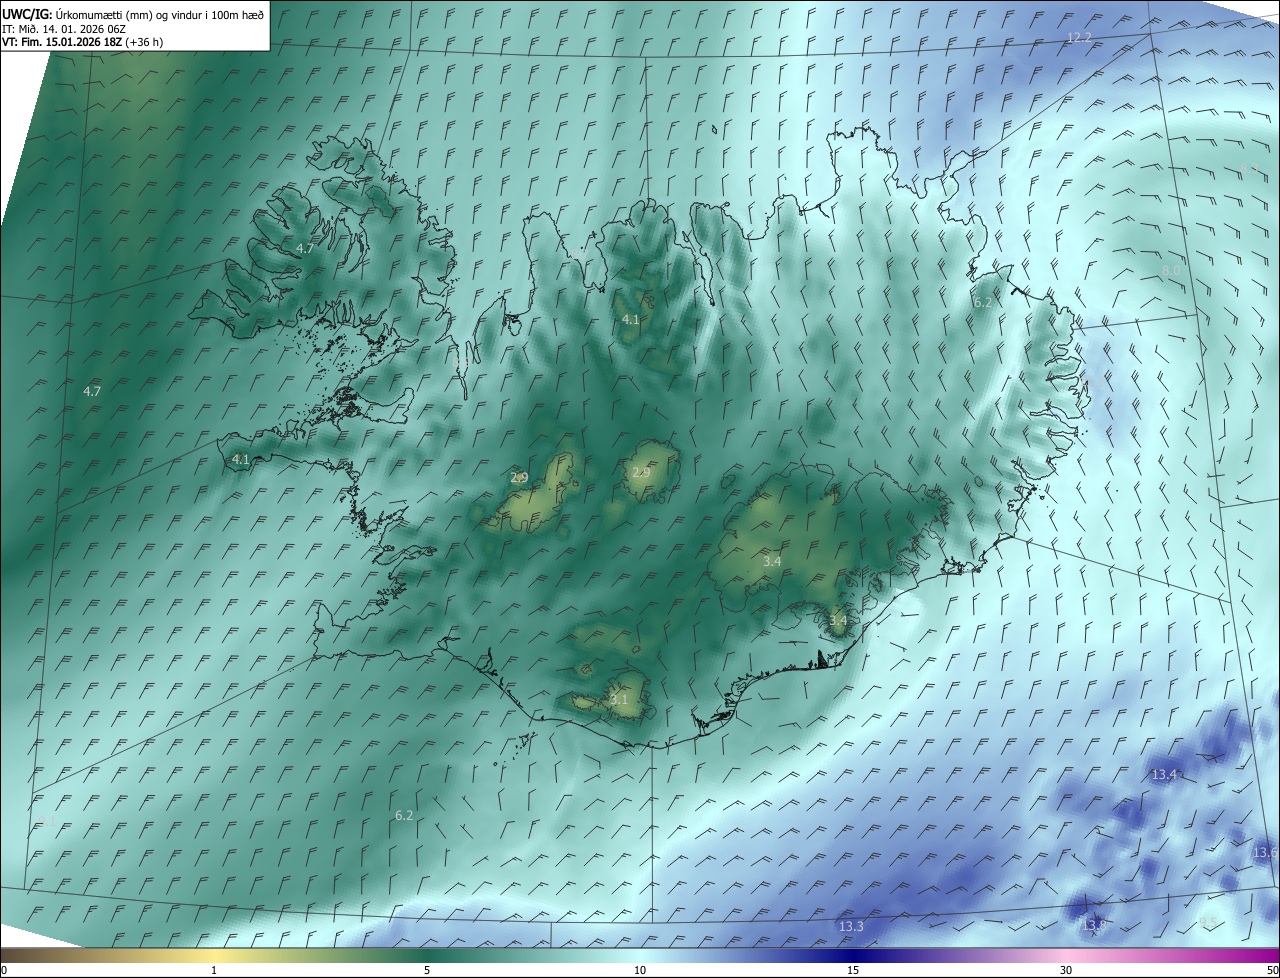Click the 3.1 value on the southern glacier
1280x978 pixels.
click(619, 700)
